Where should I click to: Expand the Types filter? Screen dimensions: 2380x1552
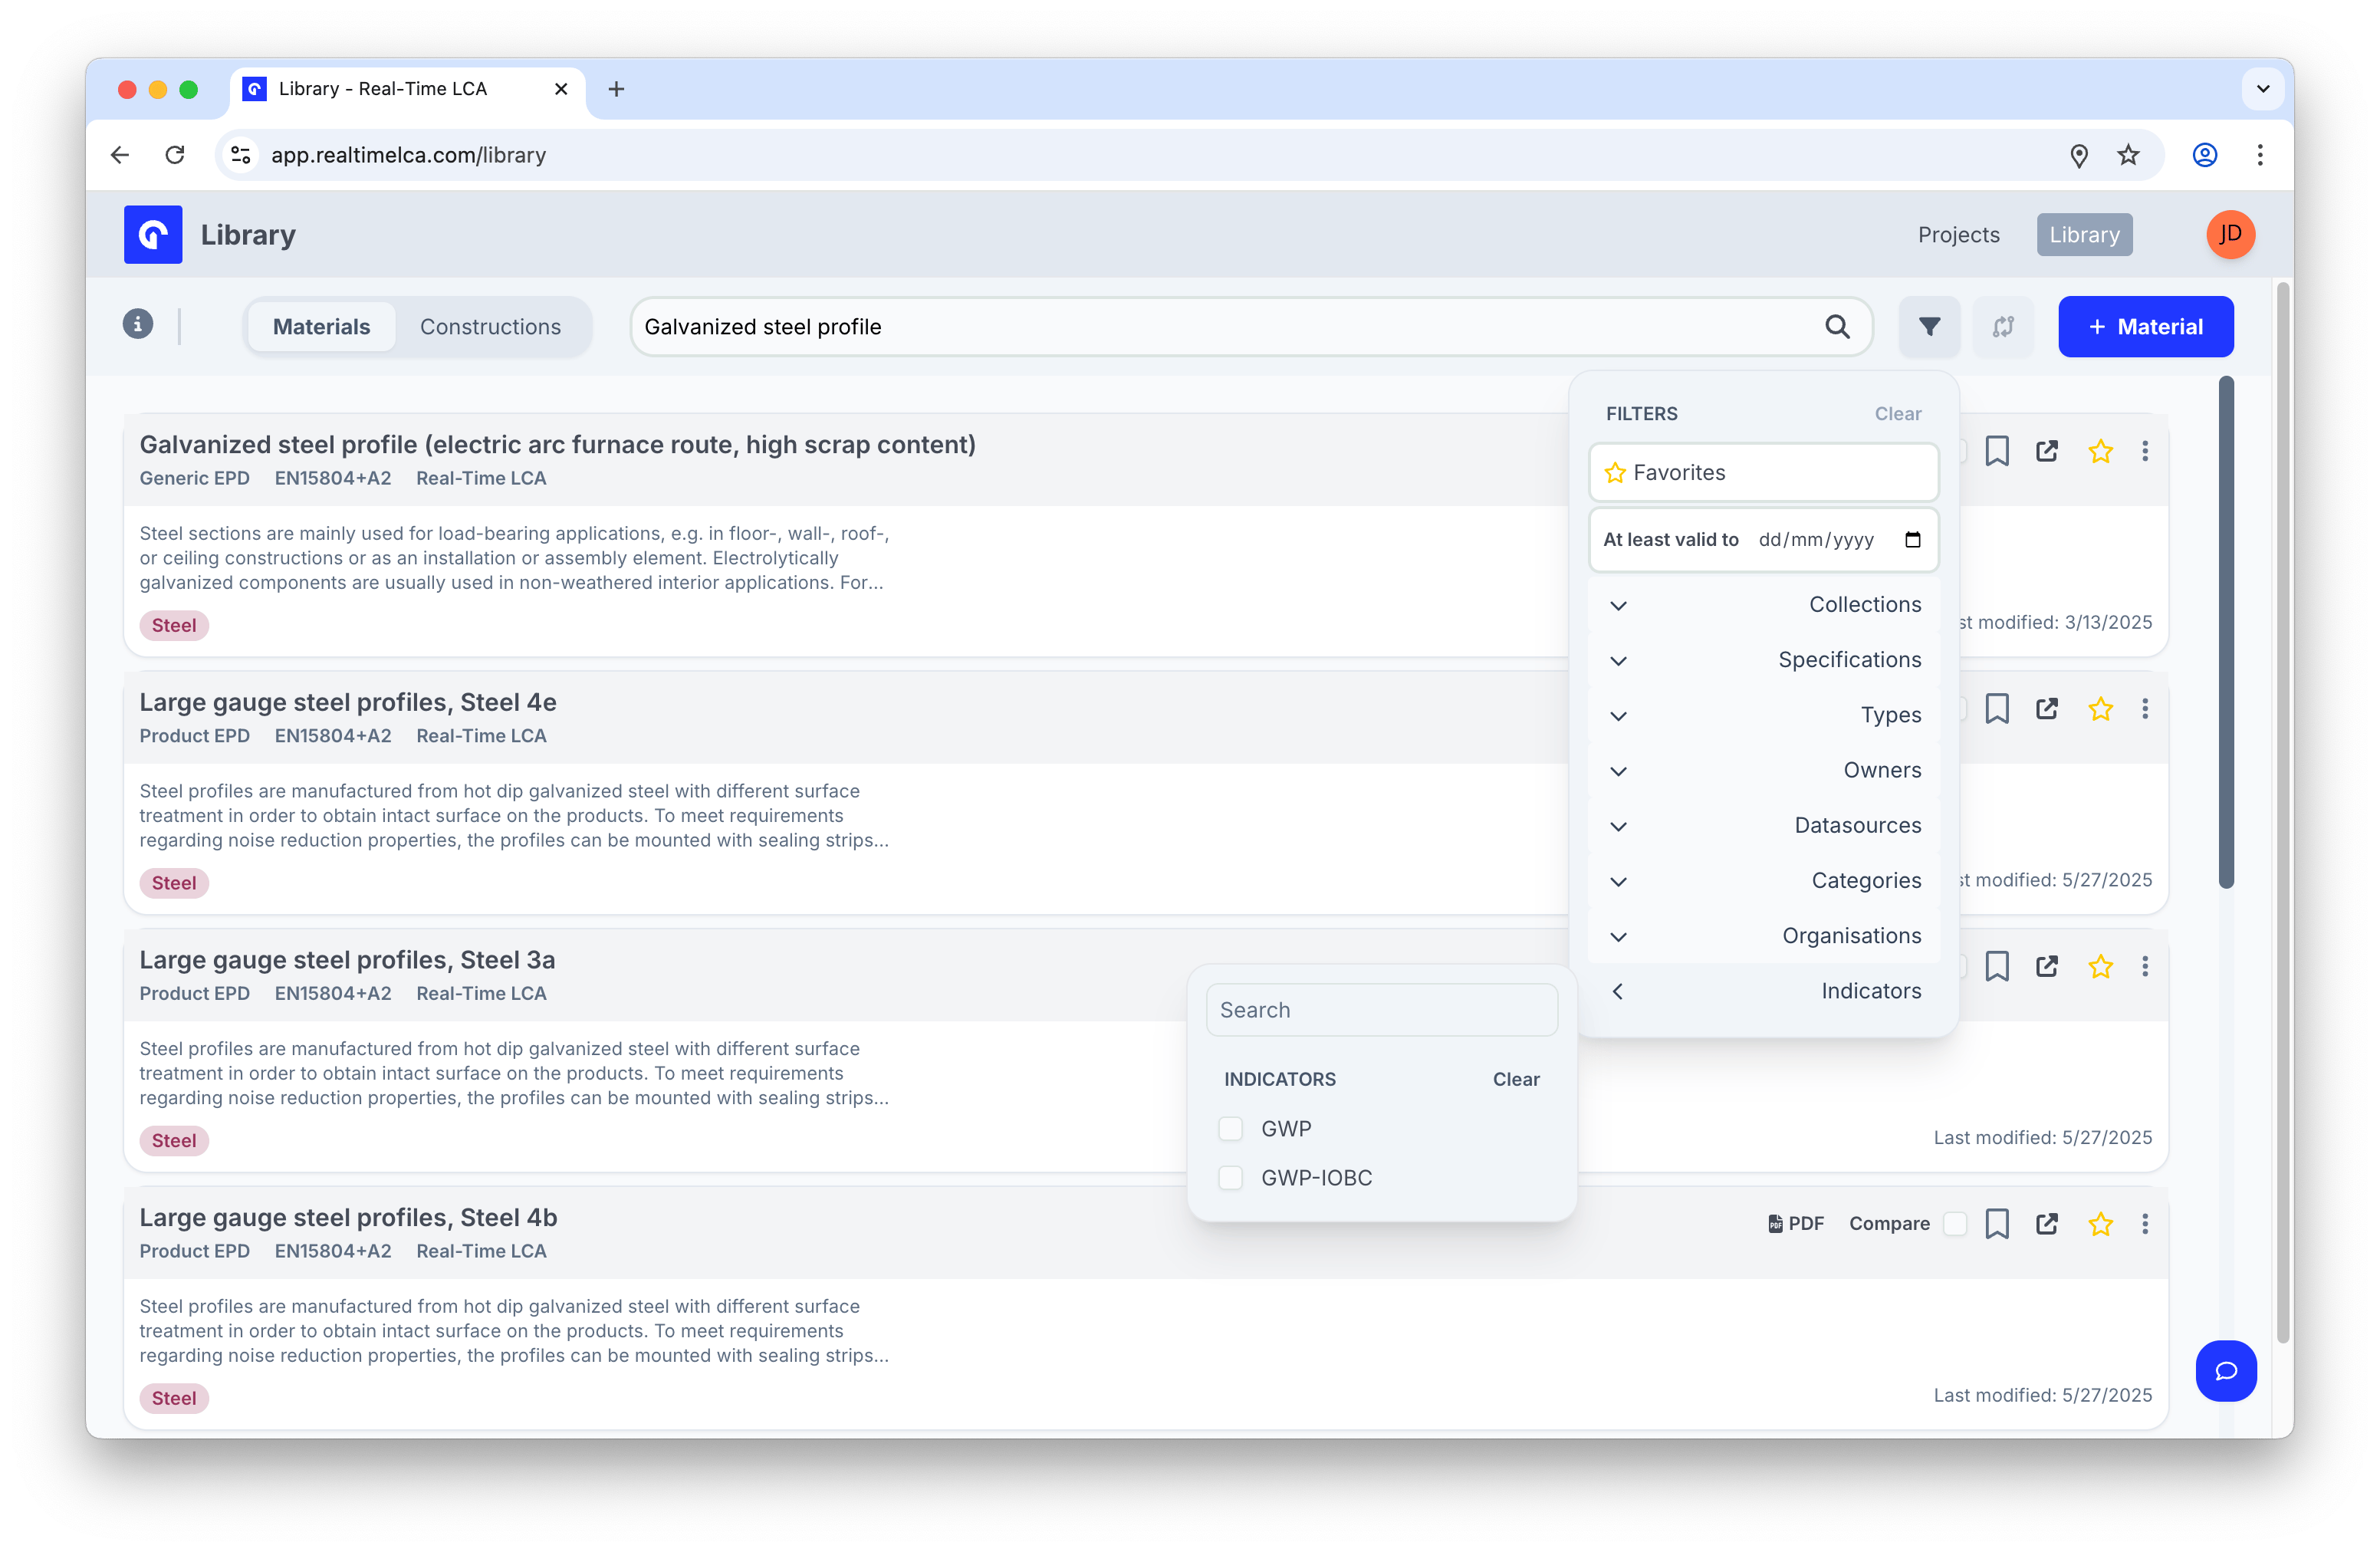pyautogui.click(x=1764, y=716)
